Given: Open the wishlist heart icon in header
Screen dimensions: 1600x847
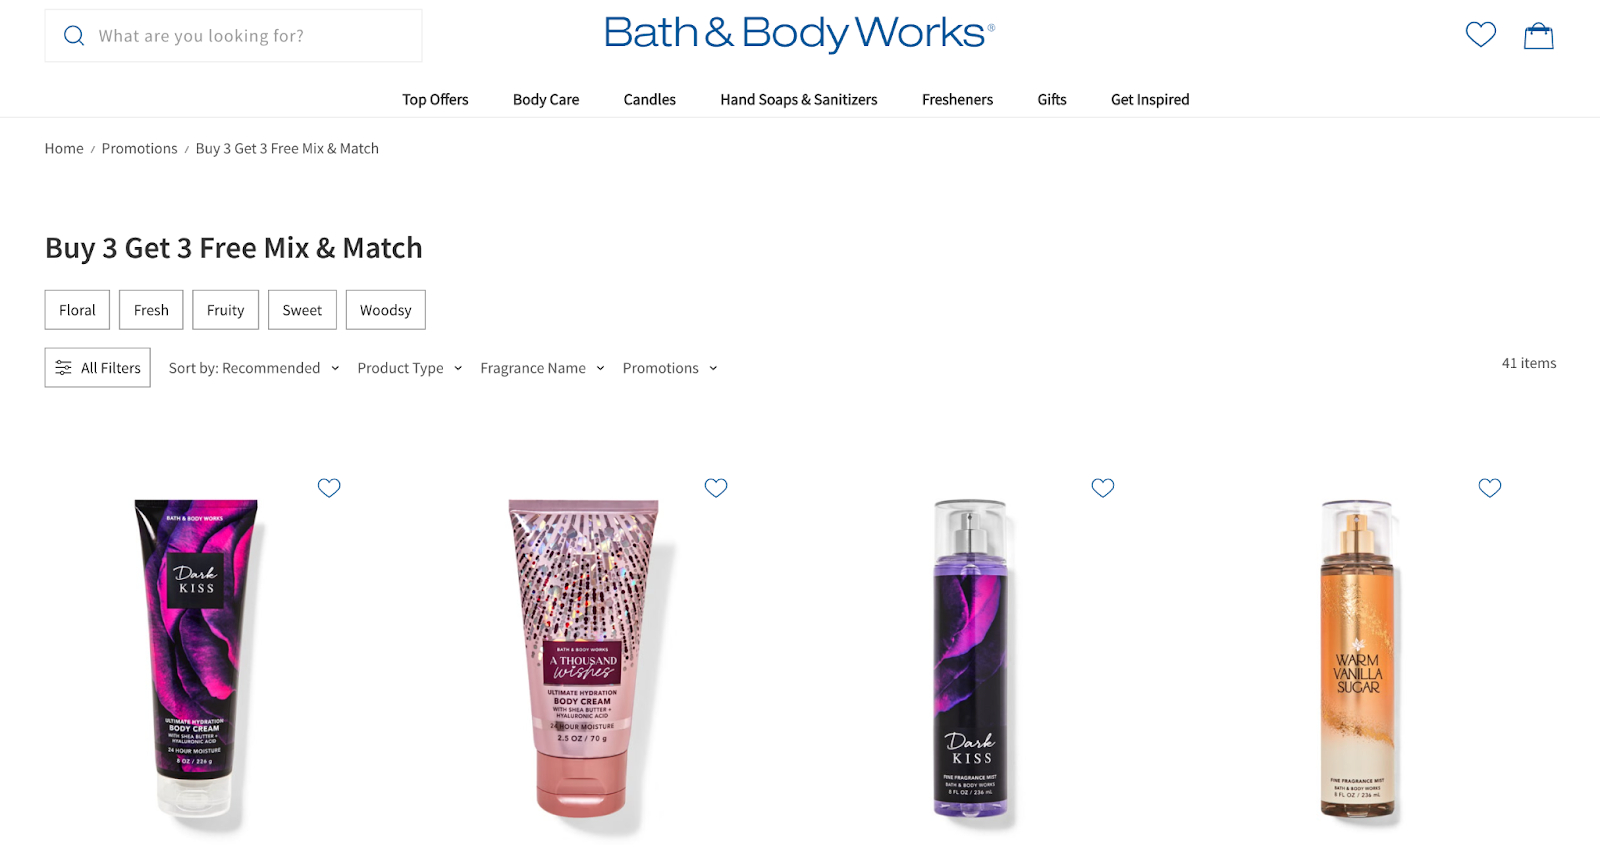Looking at the screenshot, I should [1480, 35].
